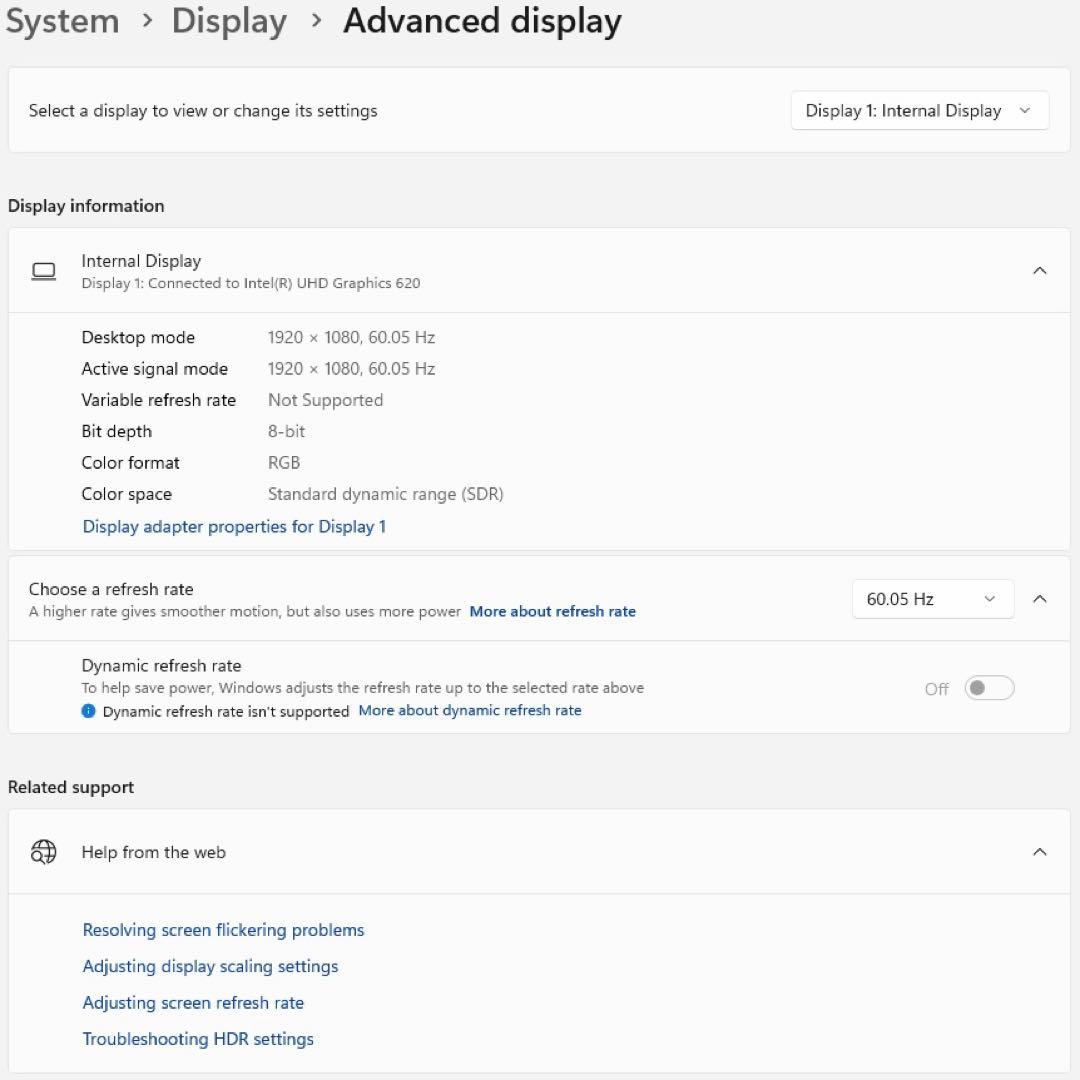Collapse the Help from the web section
Viewport: 1080px width, 1080px height.
click(x=1040, y=852)
